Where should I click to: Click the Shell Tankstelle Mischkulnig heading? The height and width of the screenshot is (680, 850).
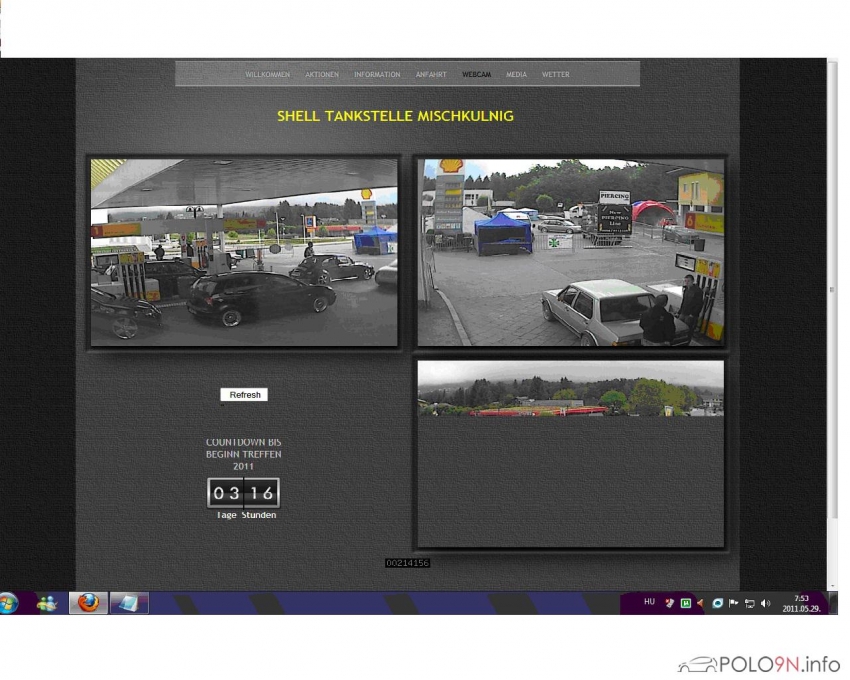(395, 116)
